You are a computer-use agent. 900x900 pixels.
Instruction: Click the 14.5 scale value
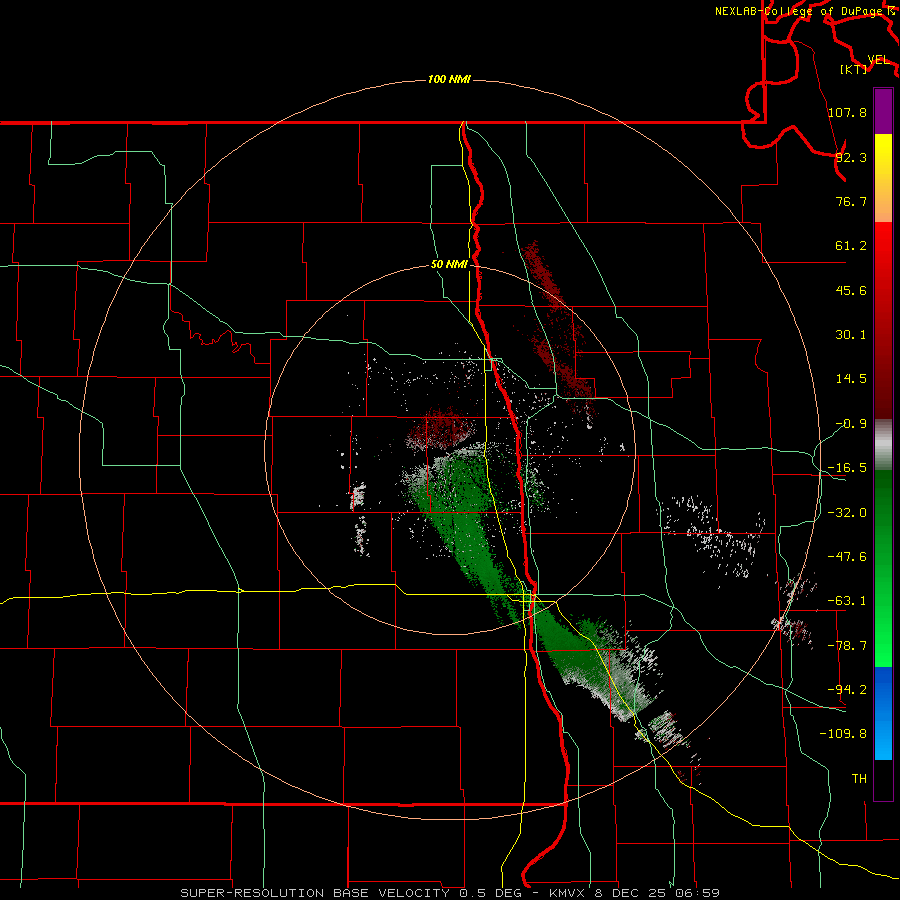851,379
